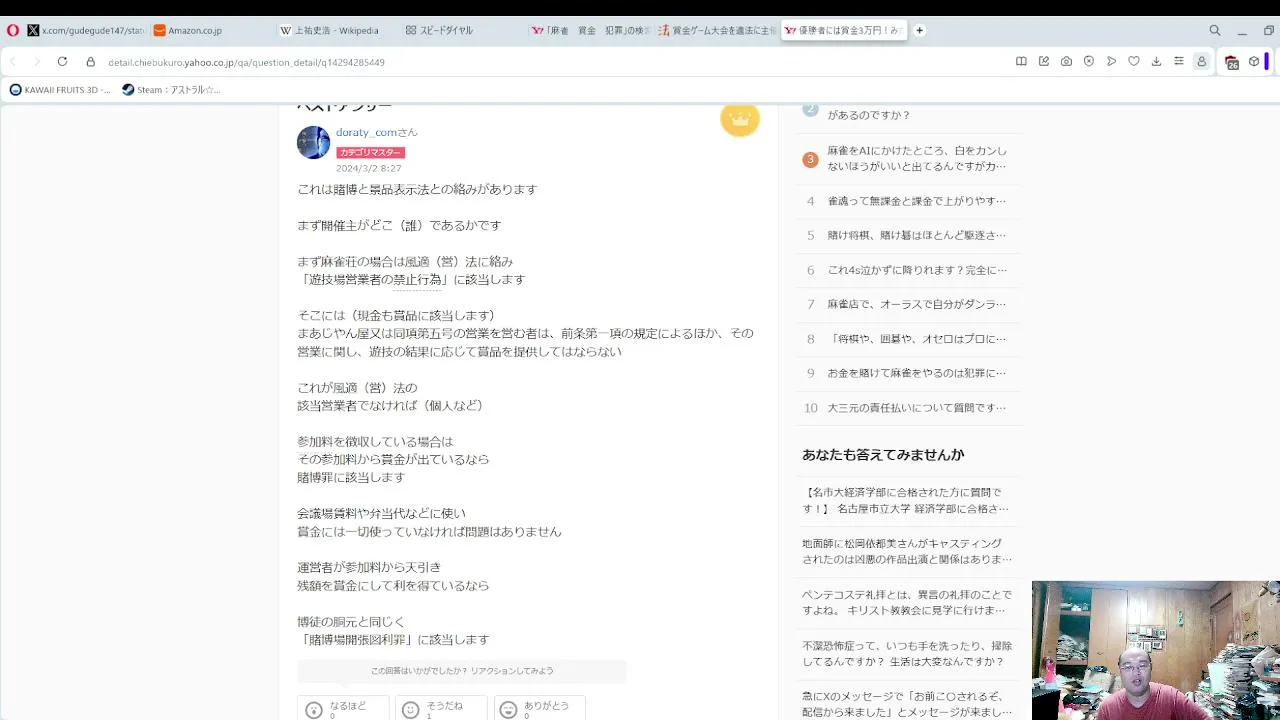Click the ad blocker shield icon
The image size is (1280, 720).
[1089, 62]
